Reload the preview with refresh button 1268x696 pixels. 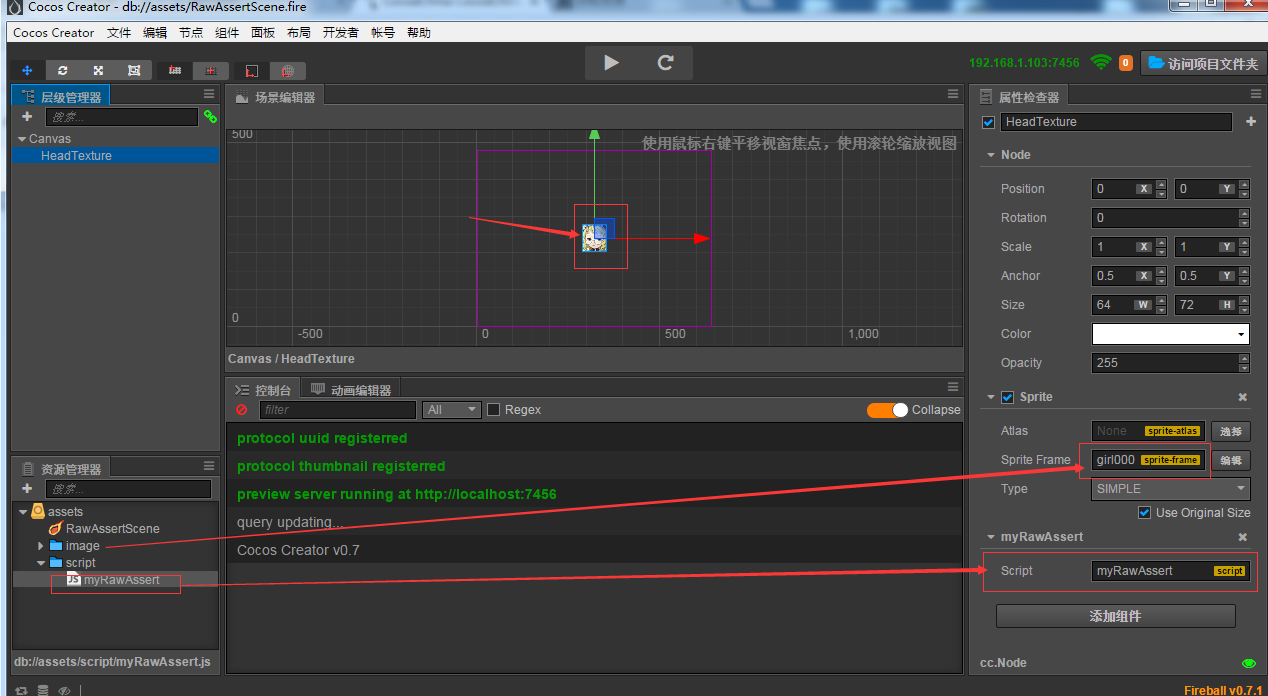click(x=665, y=62)
